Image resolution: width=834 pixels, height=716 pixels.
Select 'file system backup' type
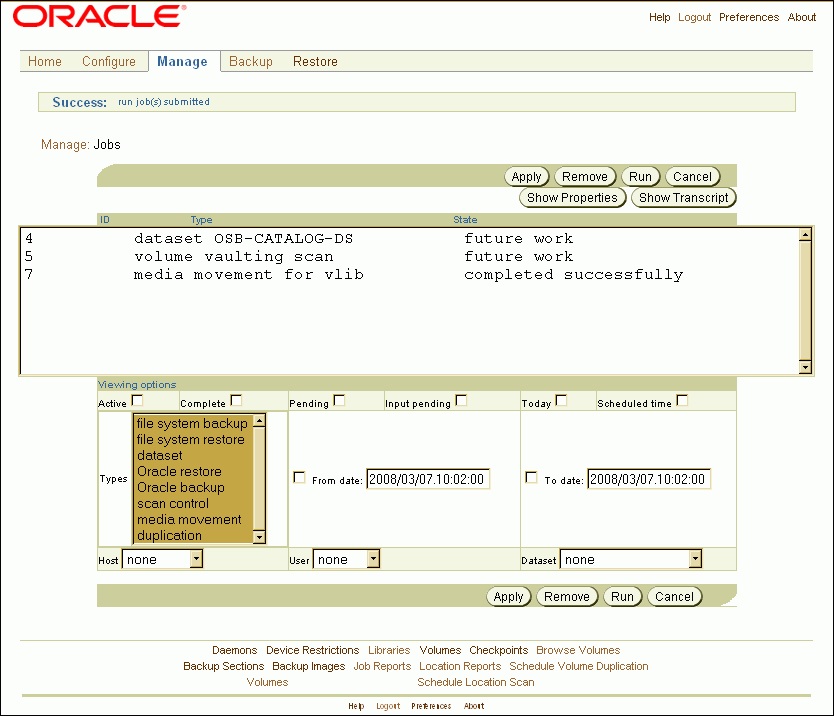coord(193,423)
